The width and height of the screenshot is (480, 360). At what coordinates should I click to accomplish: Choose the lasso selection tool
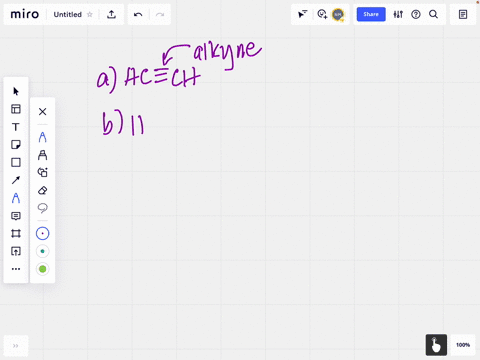(x=42, y=208)
